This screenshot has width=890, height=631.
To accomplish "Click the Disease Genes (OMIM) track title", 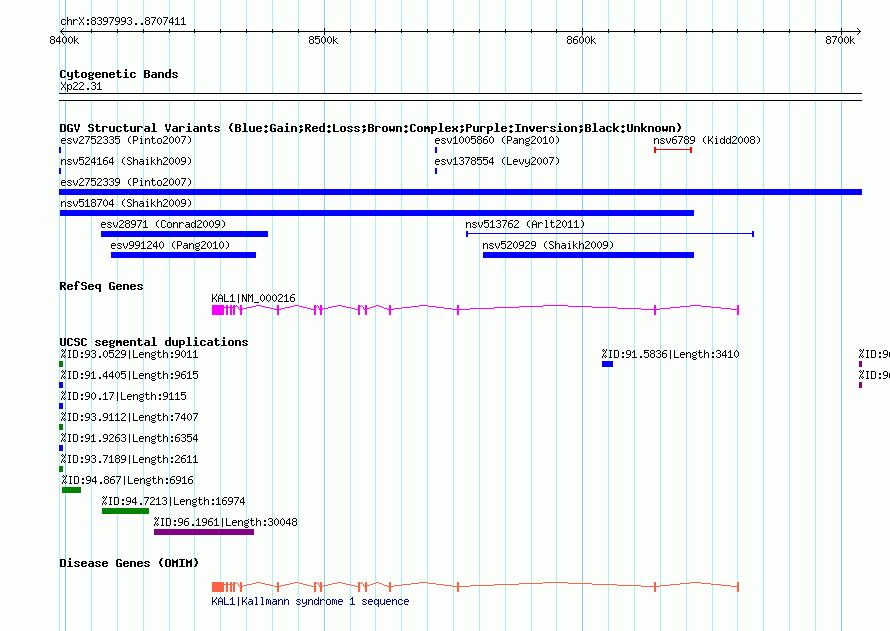I will pyautogui.click(x=129, y=563).
